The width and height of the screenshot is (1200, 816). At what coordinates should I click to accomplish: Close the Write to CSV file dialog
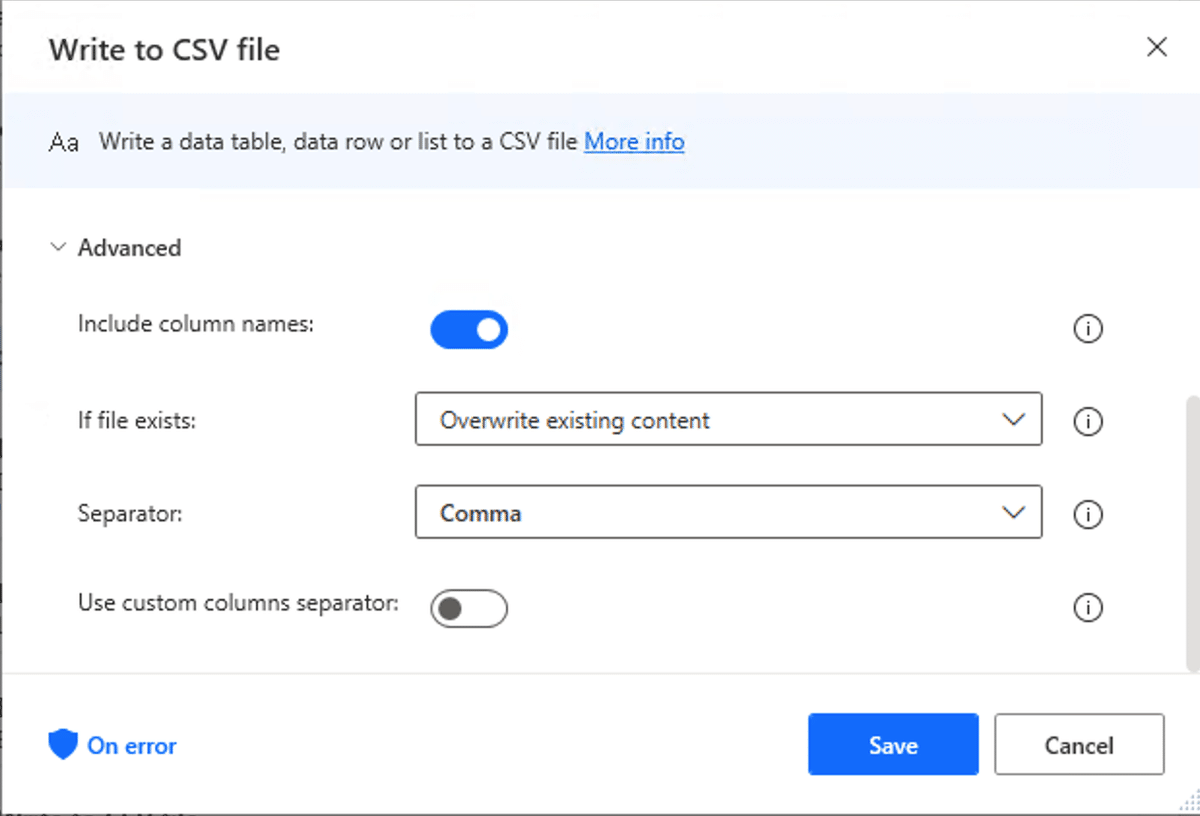pyautogui.click(x=1156, y=47)
